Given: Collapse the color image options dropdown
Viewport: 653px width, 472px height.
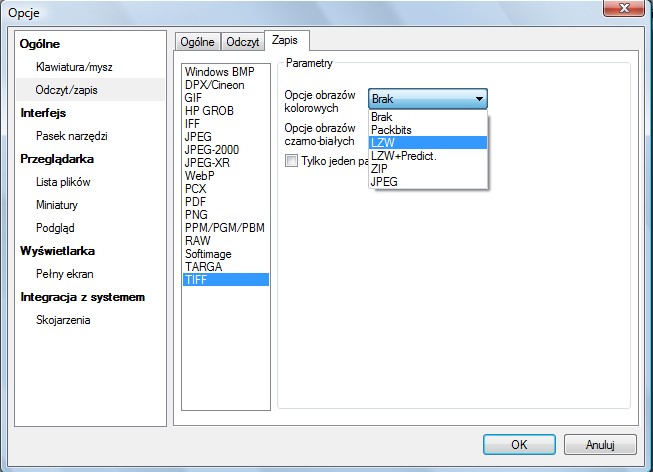Looking at the screenshot, I should (x=480, y=99).
